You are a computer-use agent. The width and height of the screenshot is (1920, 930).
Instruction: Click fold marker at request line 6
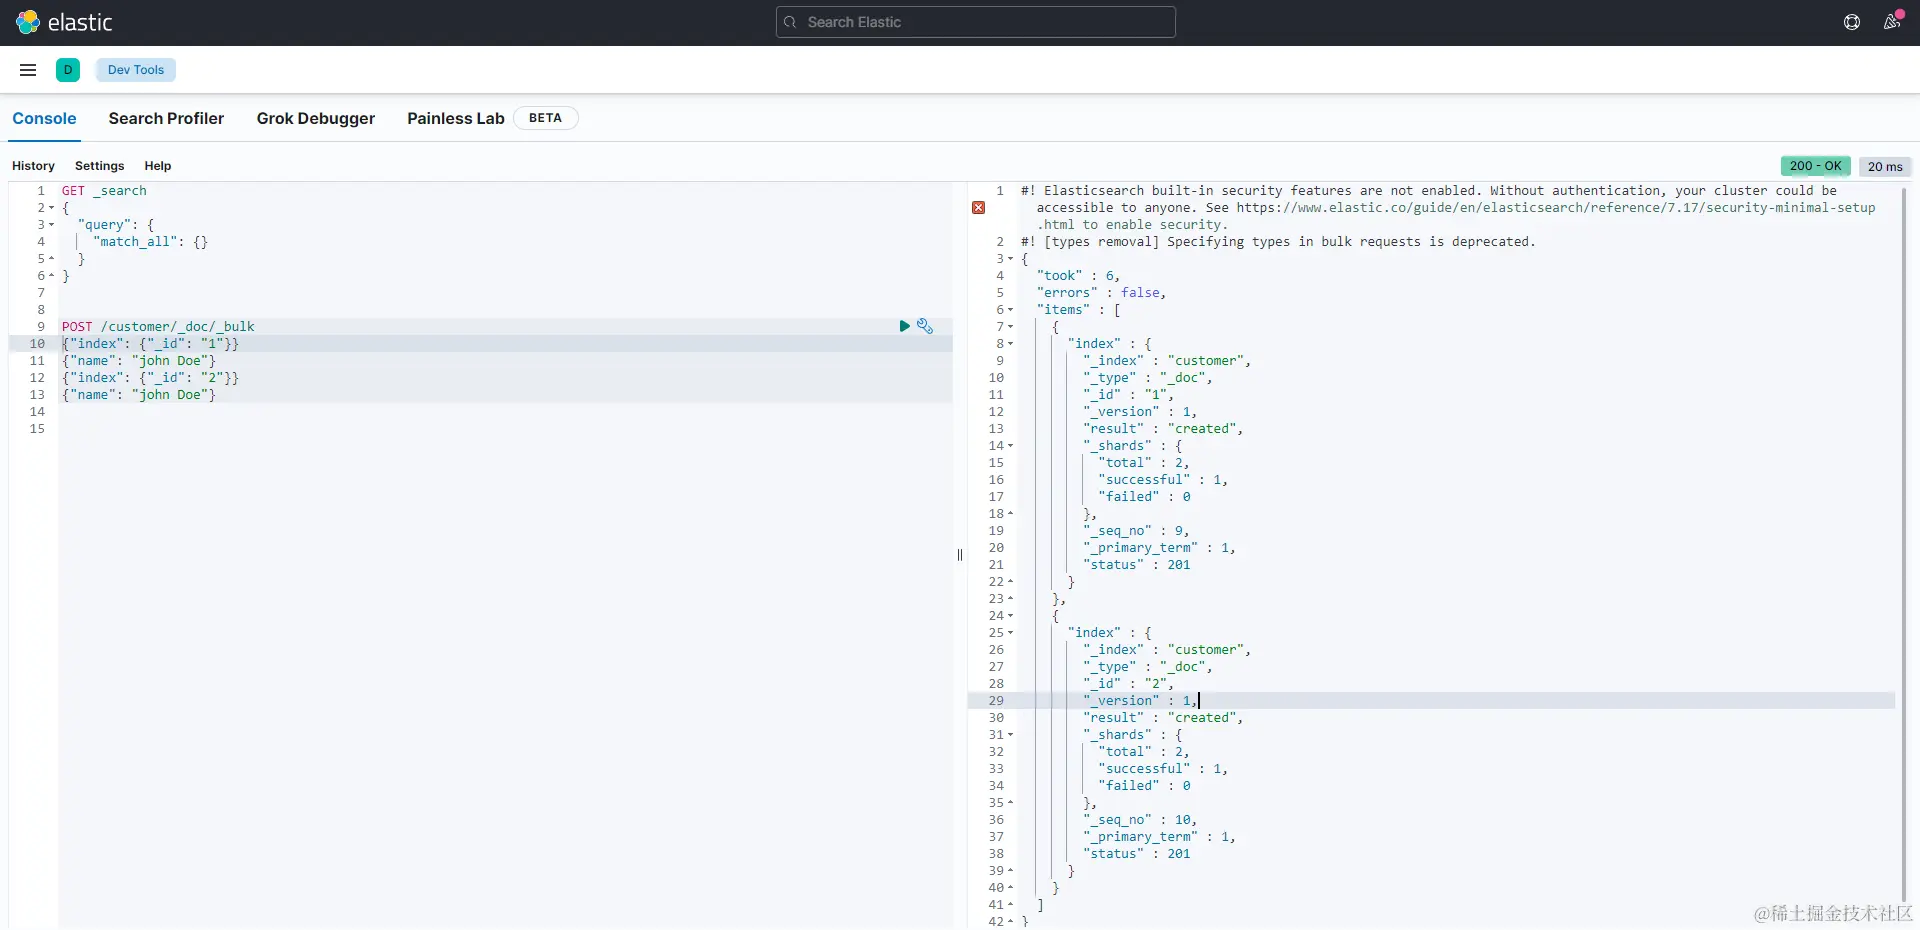(x=51, y=276)
